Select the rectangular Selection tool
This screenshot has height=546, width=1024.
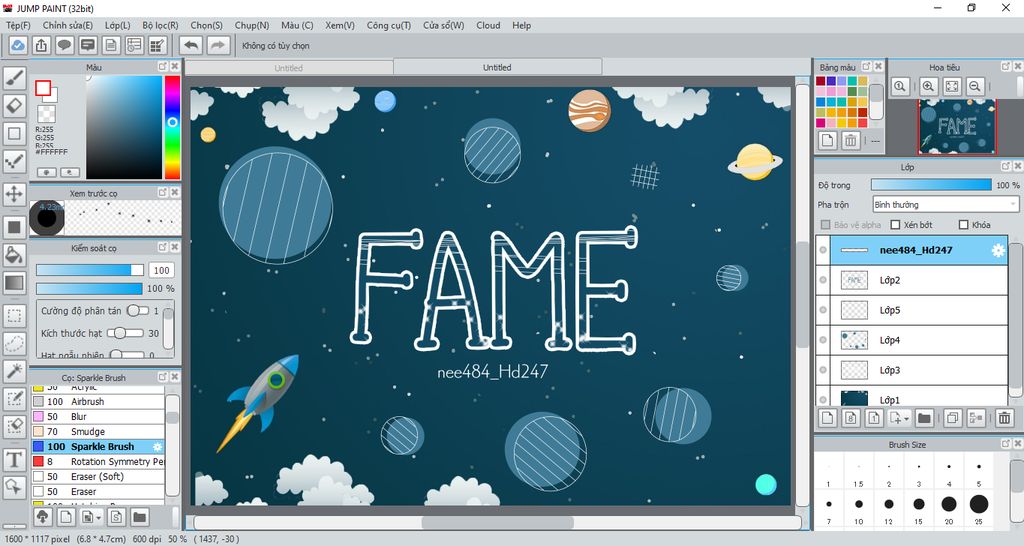click(14, 316)
